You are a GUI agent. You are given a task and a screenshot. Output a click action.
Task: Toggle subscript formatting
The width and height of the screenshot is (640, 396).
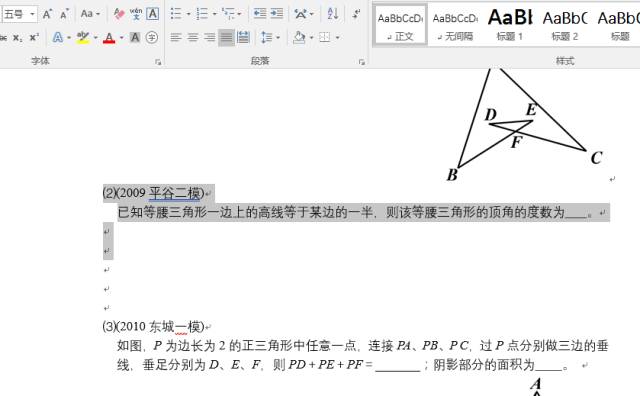click(x=17, y=38)
